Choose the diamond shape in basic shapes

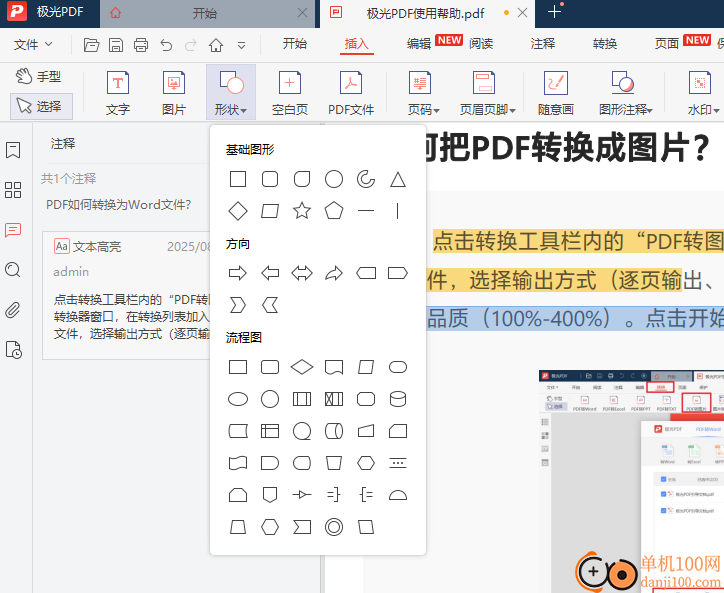coord(238,211)
